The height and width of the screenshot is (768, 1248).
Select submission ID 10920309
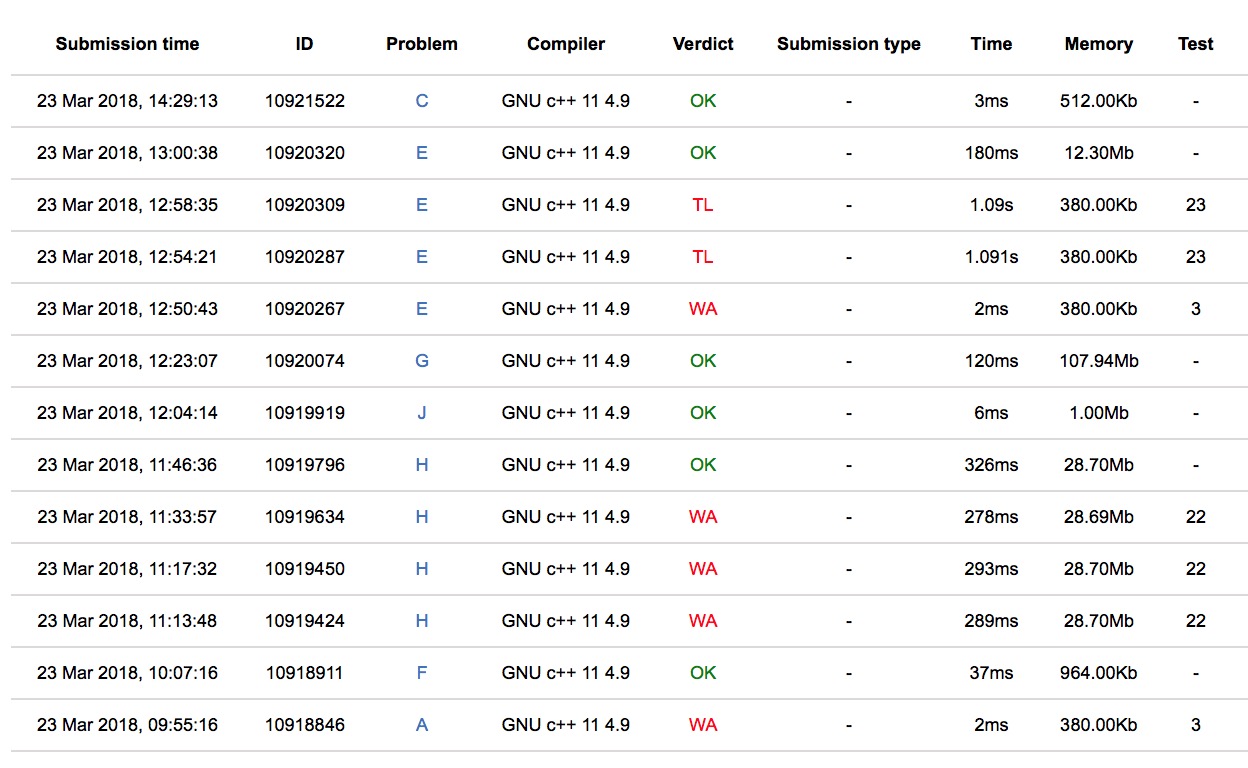[x=305, y=205]
